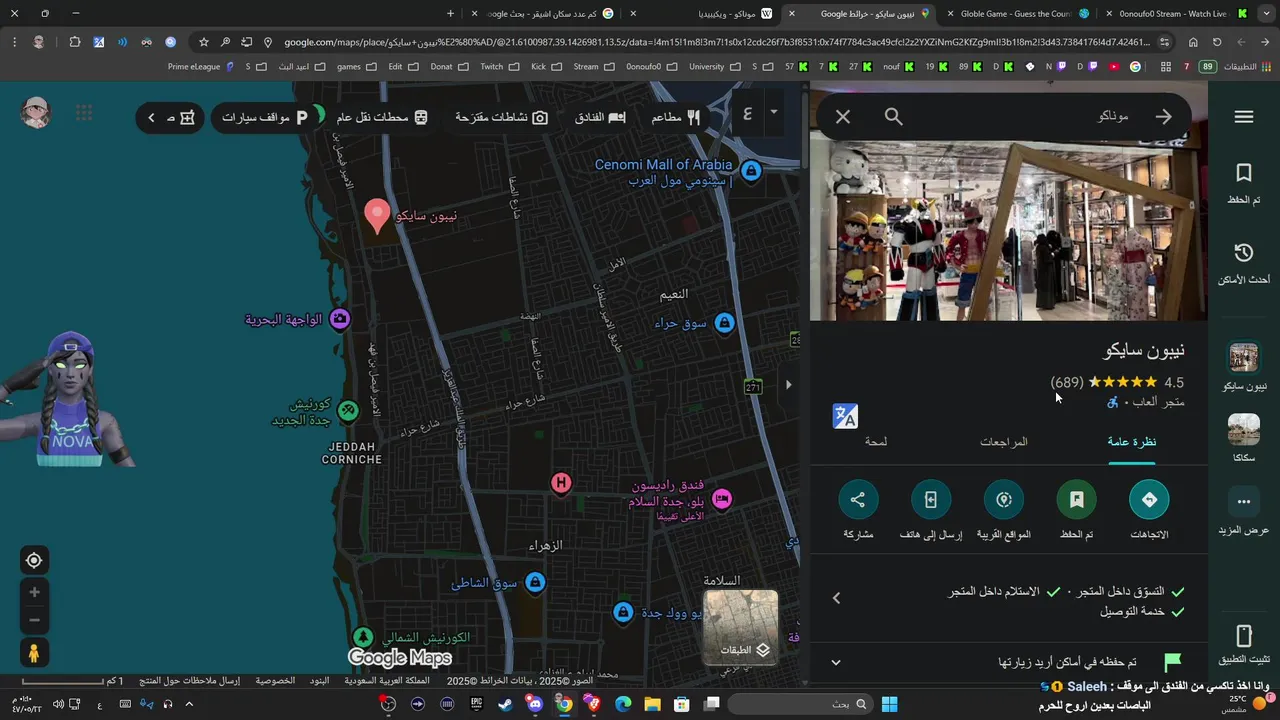Open recent places history icon
Image resolution: width=1280 pixels, height=720 pixels.
[1244, 253]
